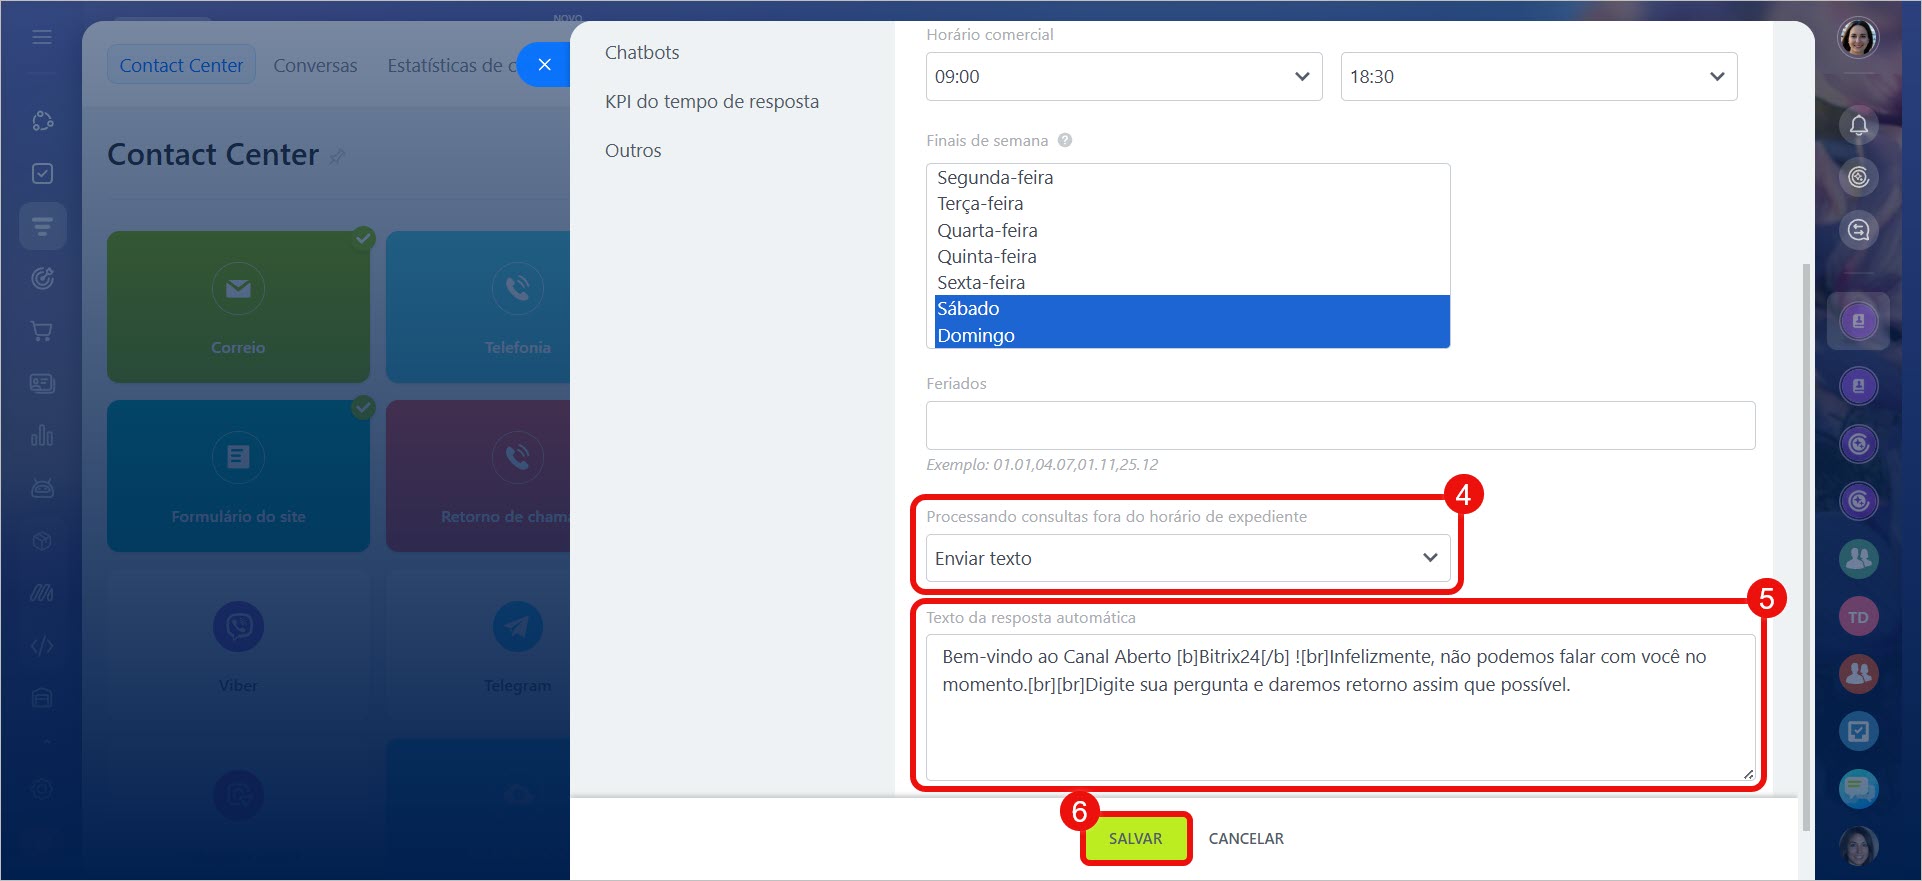Open the Chatbots settings section
The width and height of the screenshot is (1922, 881).
642,53
